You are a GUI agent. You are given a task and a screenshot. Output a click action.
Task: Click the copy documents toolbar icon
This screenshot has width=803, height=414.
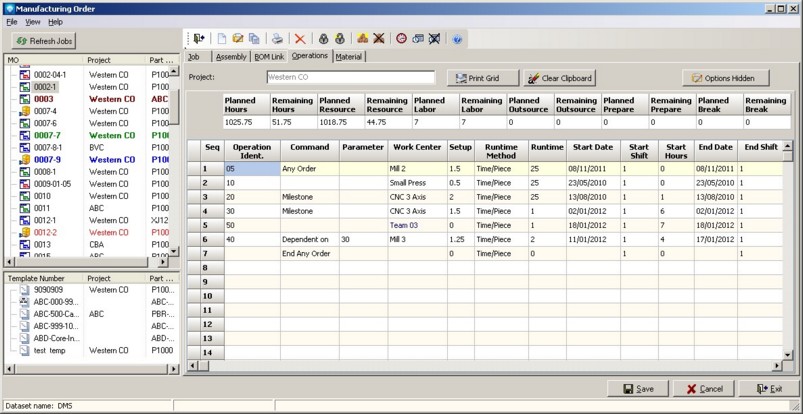pos(254,39)
